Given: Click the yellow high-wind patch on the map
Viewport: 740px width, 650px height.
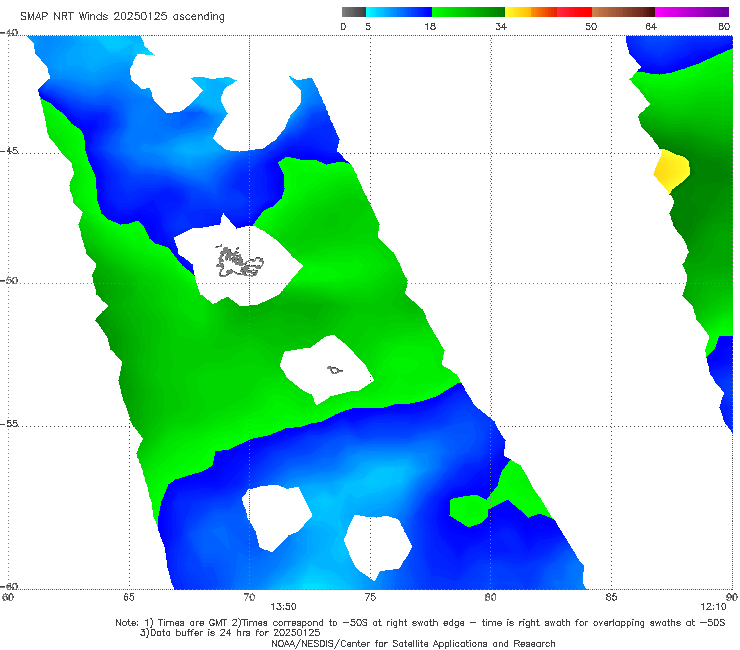Looking at the screenshot, I should coord(672,170).
